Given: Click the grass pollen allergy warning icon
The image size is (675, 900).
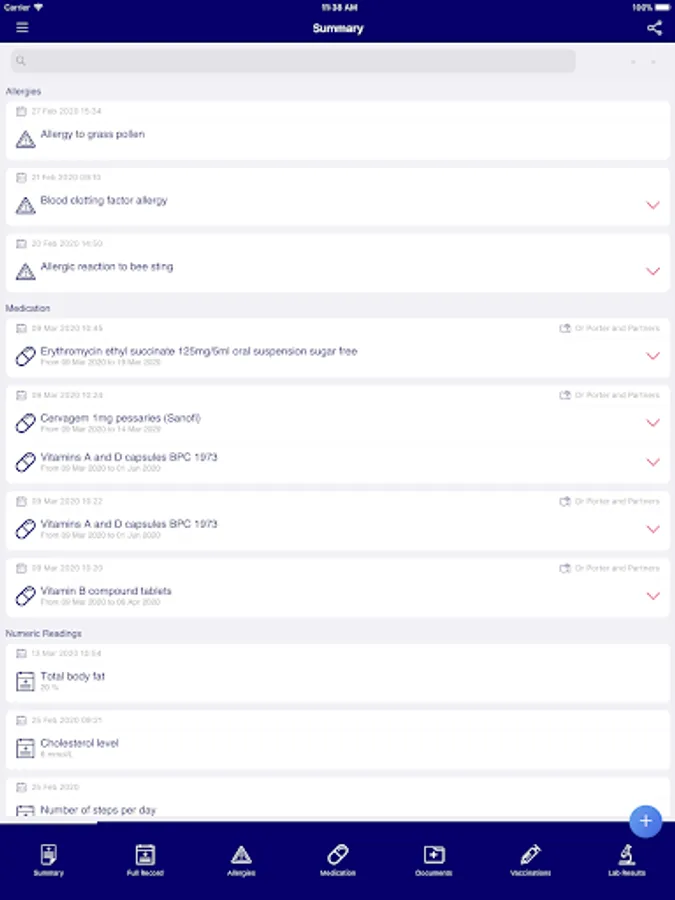Looking at the screenshot, I should pyautogui.click(x=26, y=139).
